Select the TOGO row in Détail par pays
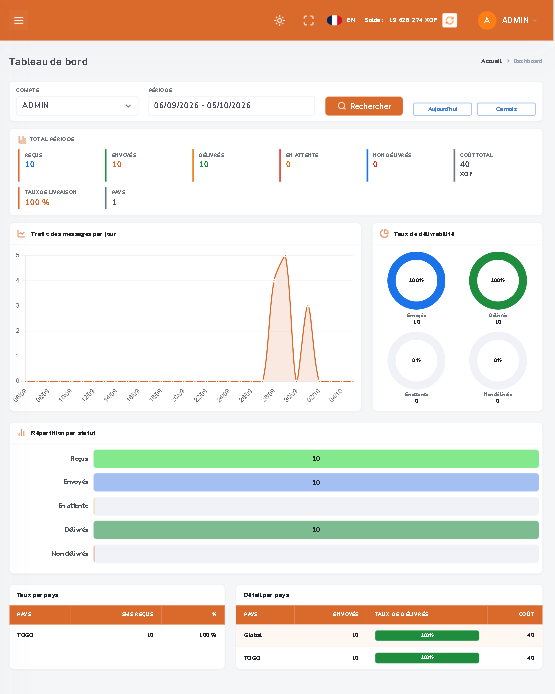This screenshot has height=694, width=555. pos(389,658)
